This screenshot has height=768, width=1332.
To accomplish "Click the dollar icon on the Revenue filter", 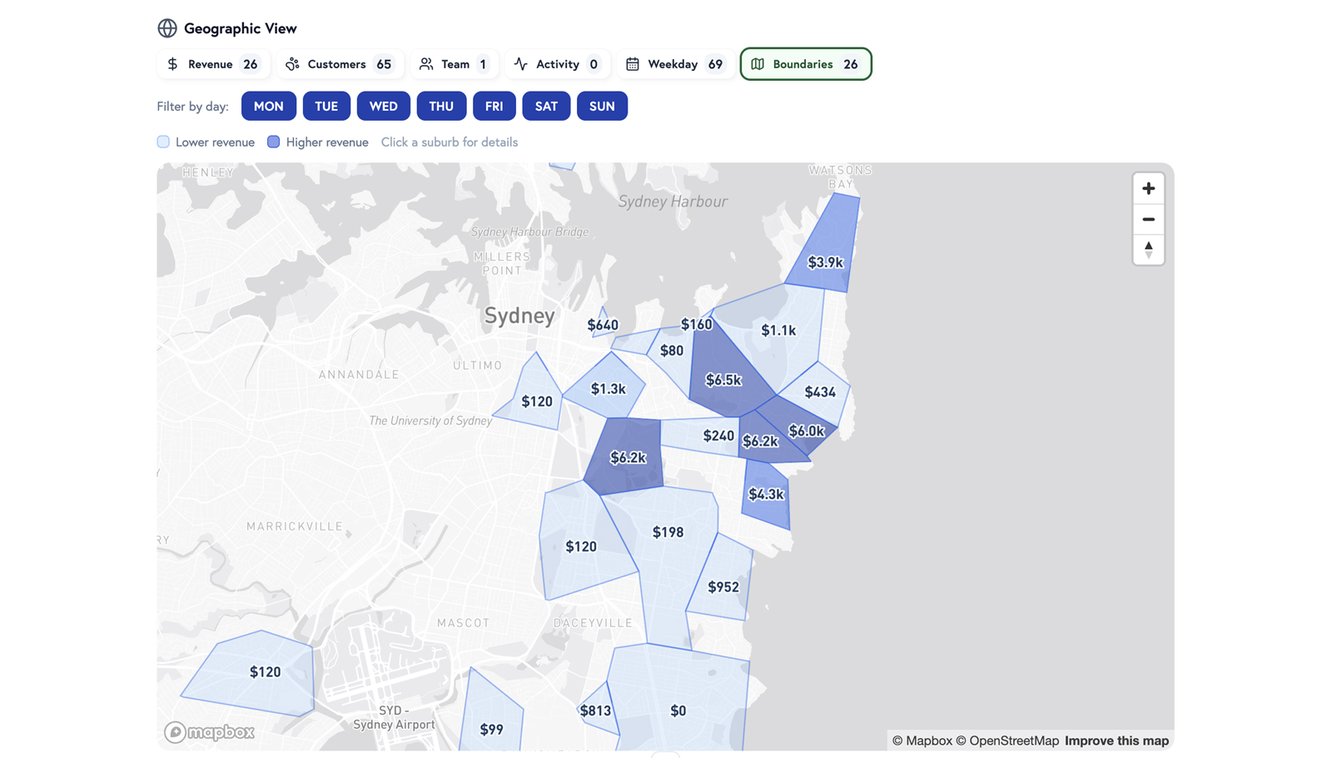I will click(172, 61).
